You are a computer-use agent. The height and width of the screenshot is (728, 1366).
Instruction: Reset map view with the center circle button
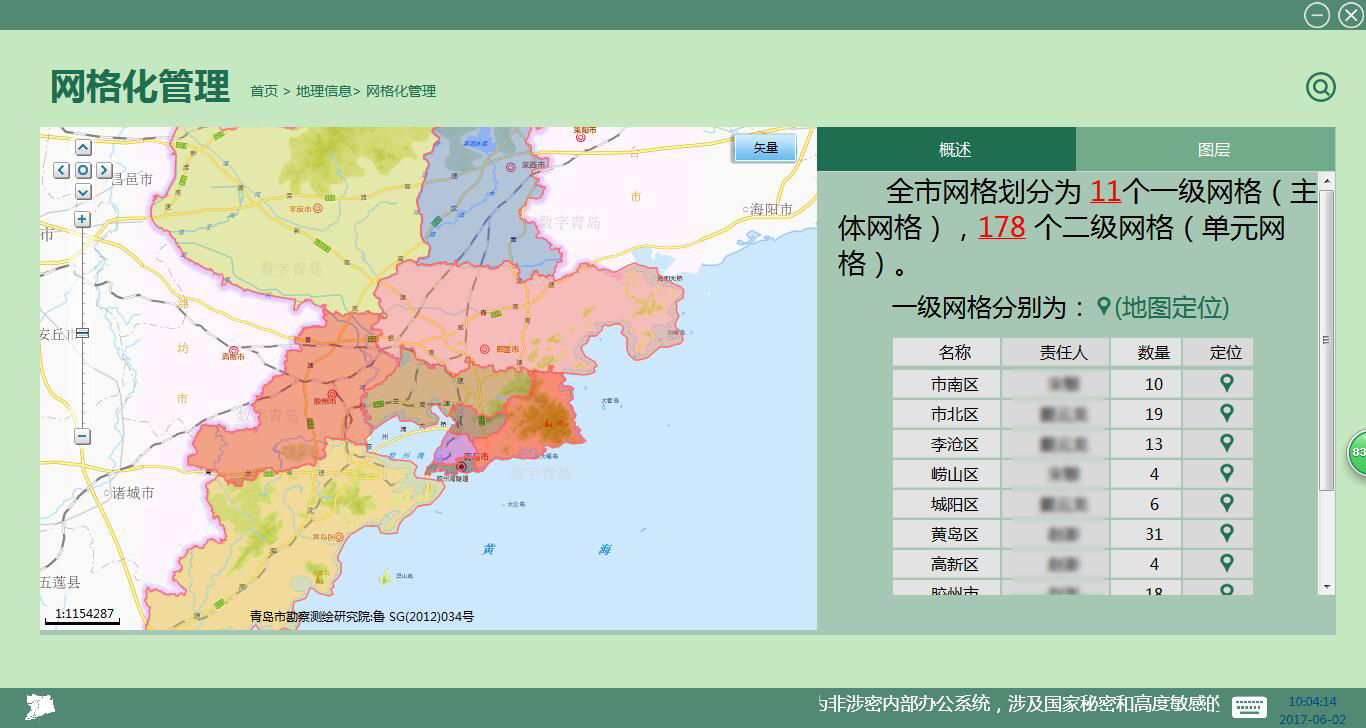coord(83,170)
